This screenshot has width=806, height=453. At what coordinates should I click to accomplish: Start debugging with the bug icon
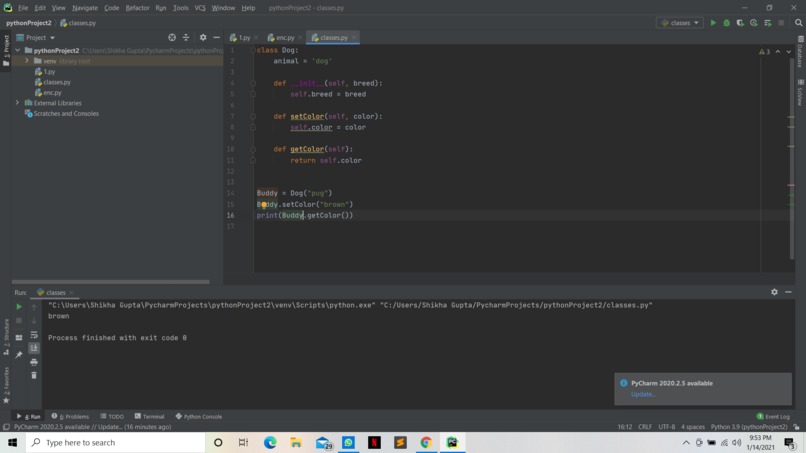(726, 23)
